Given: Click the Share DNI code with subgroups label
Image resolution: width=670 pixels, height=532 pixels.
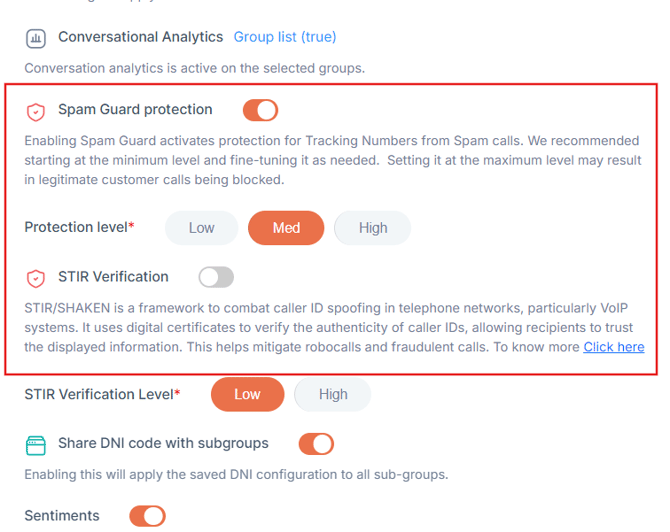Looking at the screenshot, I should (163, 443).
